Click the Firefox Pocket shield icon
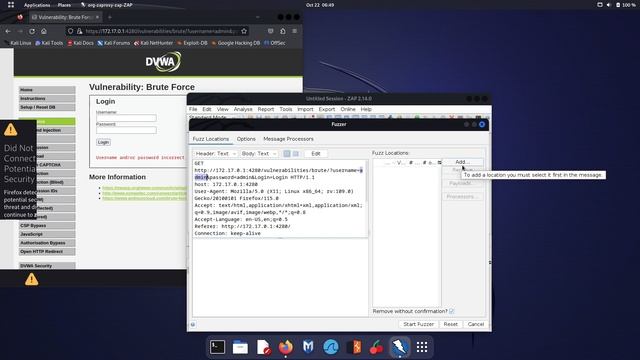This screenshot has height=360, width=640. click(x=271, y=31)
